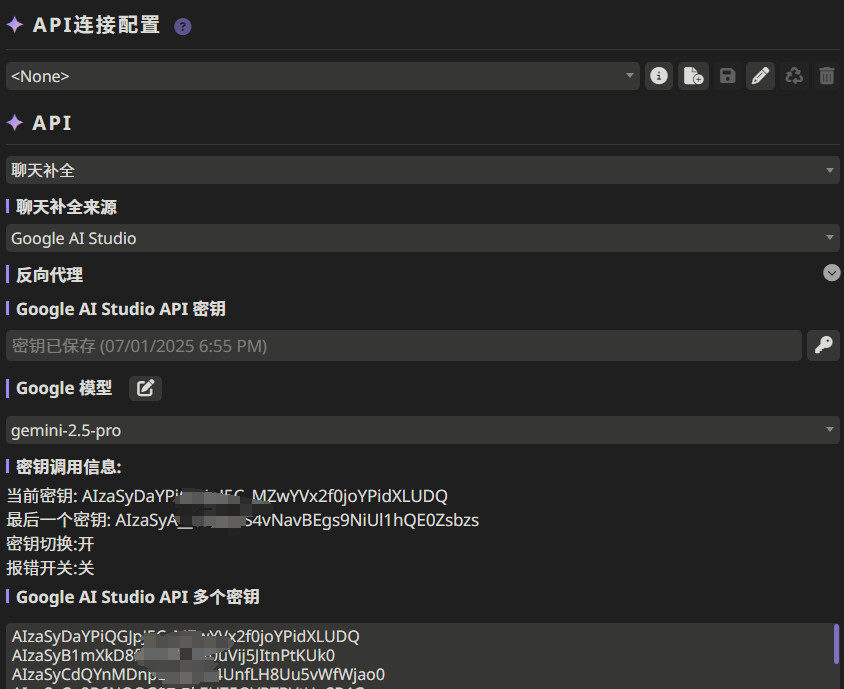
Task: Open the <None> connection profile dropdown
Action: click(x=322, y=76)
